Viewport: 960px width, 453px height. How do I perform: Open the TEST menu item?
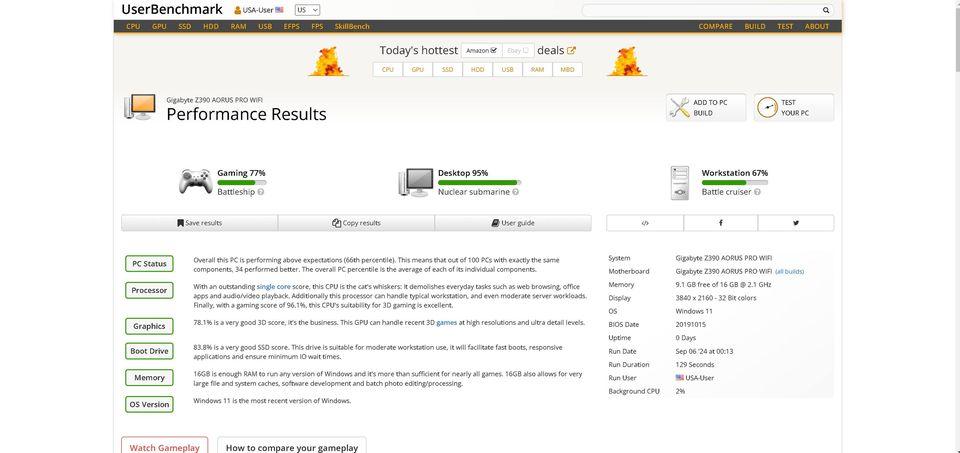pos(785,26)
